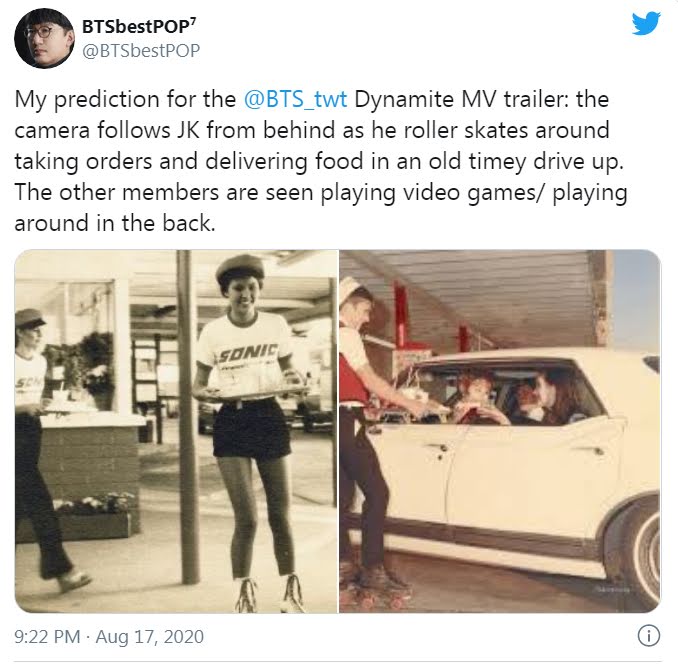Click the Aug 17, 2020 date
Screen dimensions: 678x667
click(150, 636)
